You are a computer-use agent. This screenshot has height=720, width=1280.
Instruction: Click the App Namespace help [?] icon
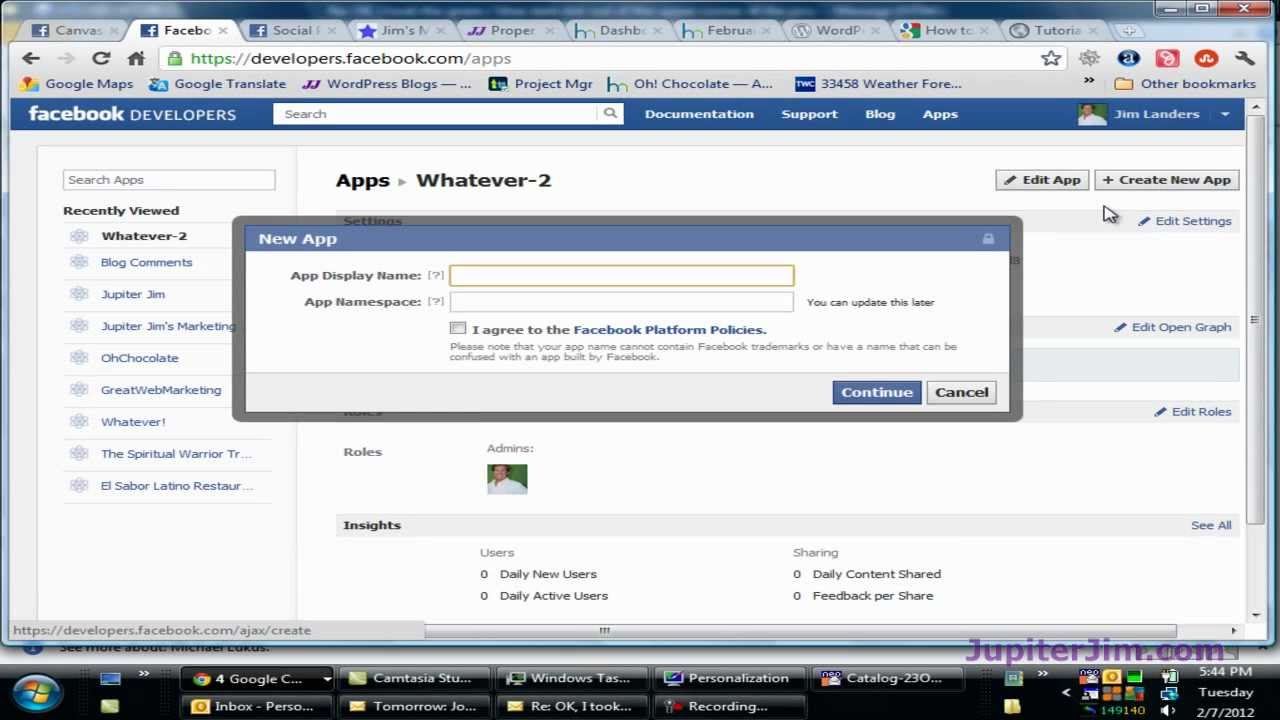click(436, 301)
